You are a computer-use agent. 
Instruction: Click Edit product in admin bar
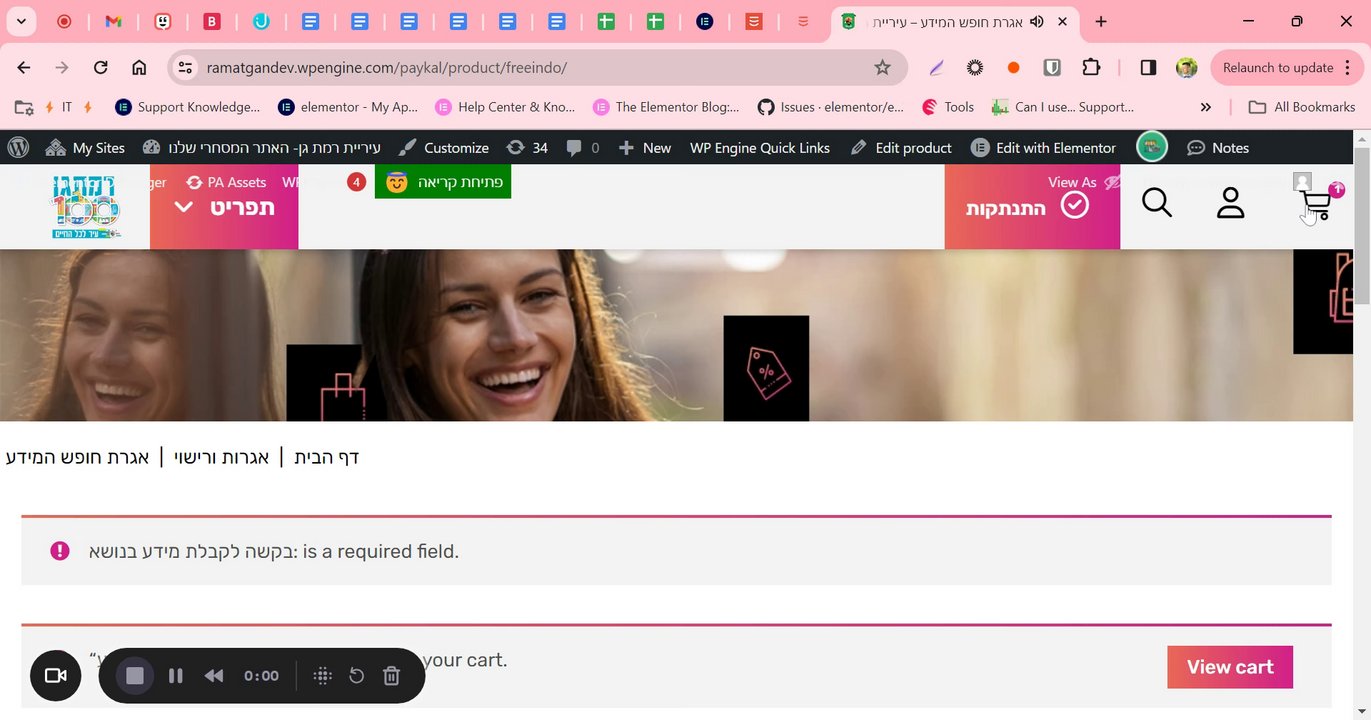point(901,147)
